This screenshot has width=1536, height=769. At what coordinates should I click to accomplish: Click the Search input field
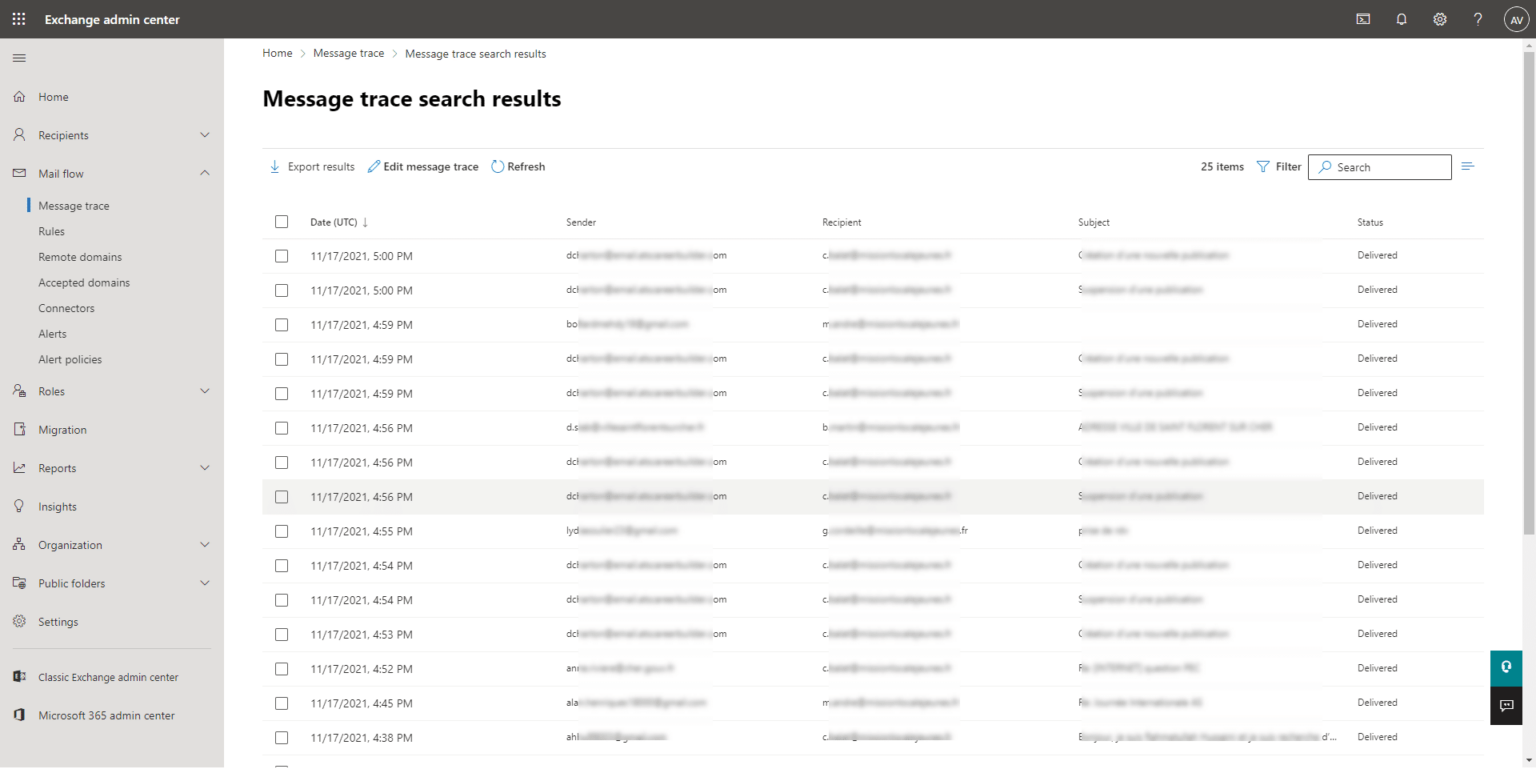pyautogui.click(x=1379, y=167)
